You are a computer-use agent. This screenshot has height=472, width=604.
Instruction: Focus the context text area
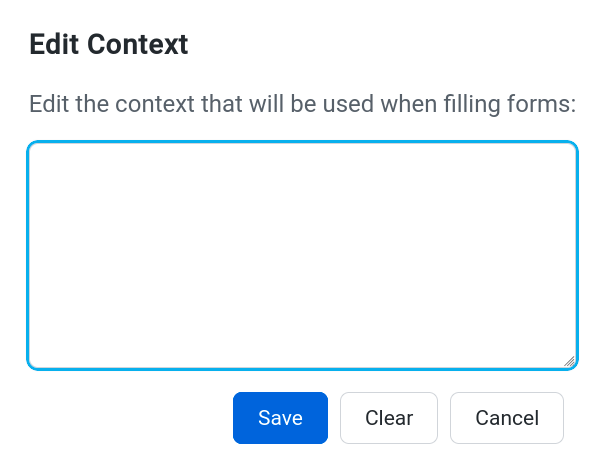tap(302, 255)
